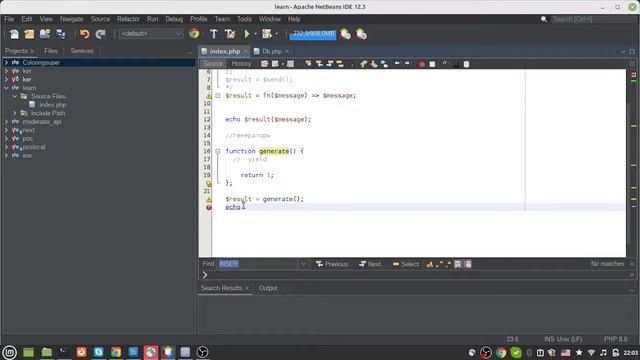Viewport: 640px width, 360px height.
Task: Toggle Highlight Results in the find bar
Action: (x=458, y=264)
